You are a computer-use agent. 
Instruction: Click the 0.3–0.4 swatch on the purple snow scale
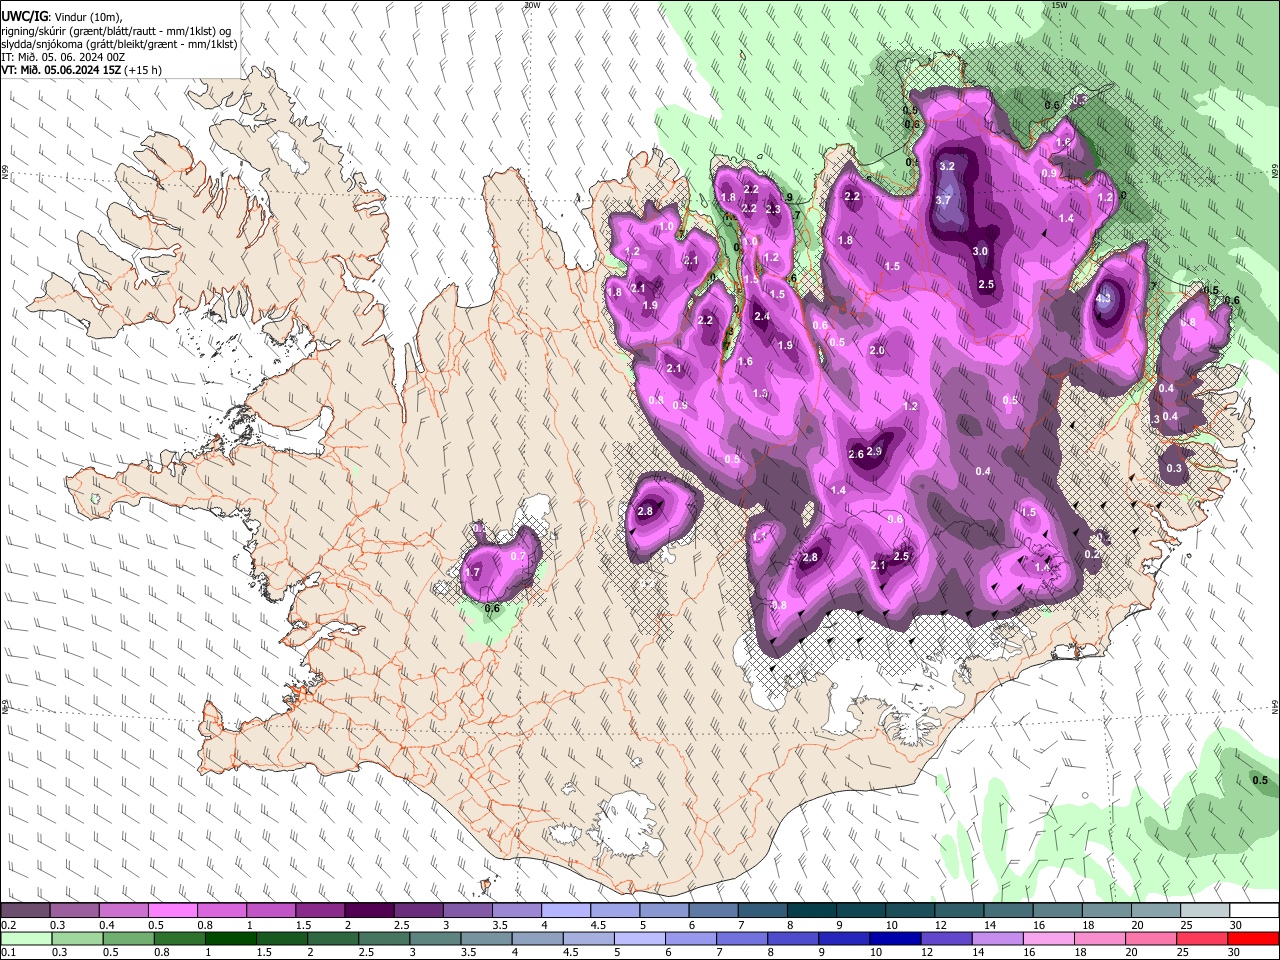(74, 910)
